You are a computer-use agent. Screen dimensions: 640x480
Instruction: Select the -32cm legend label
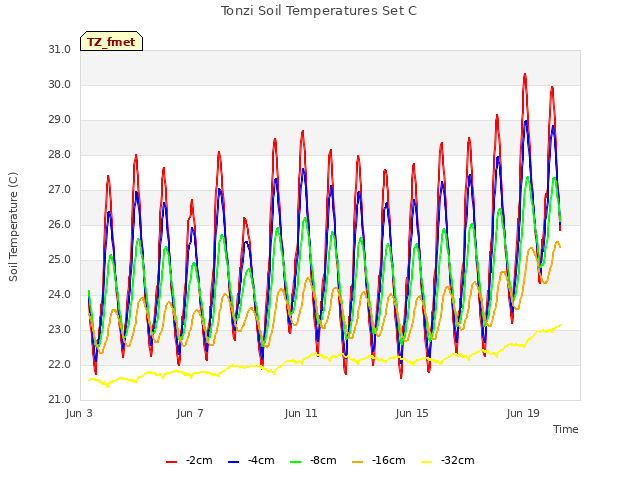[x=458, y=460]
